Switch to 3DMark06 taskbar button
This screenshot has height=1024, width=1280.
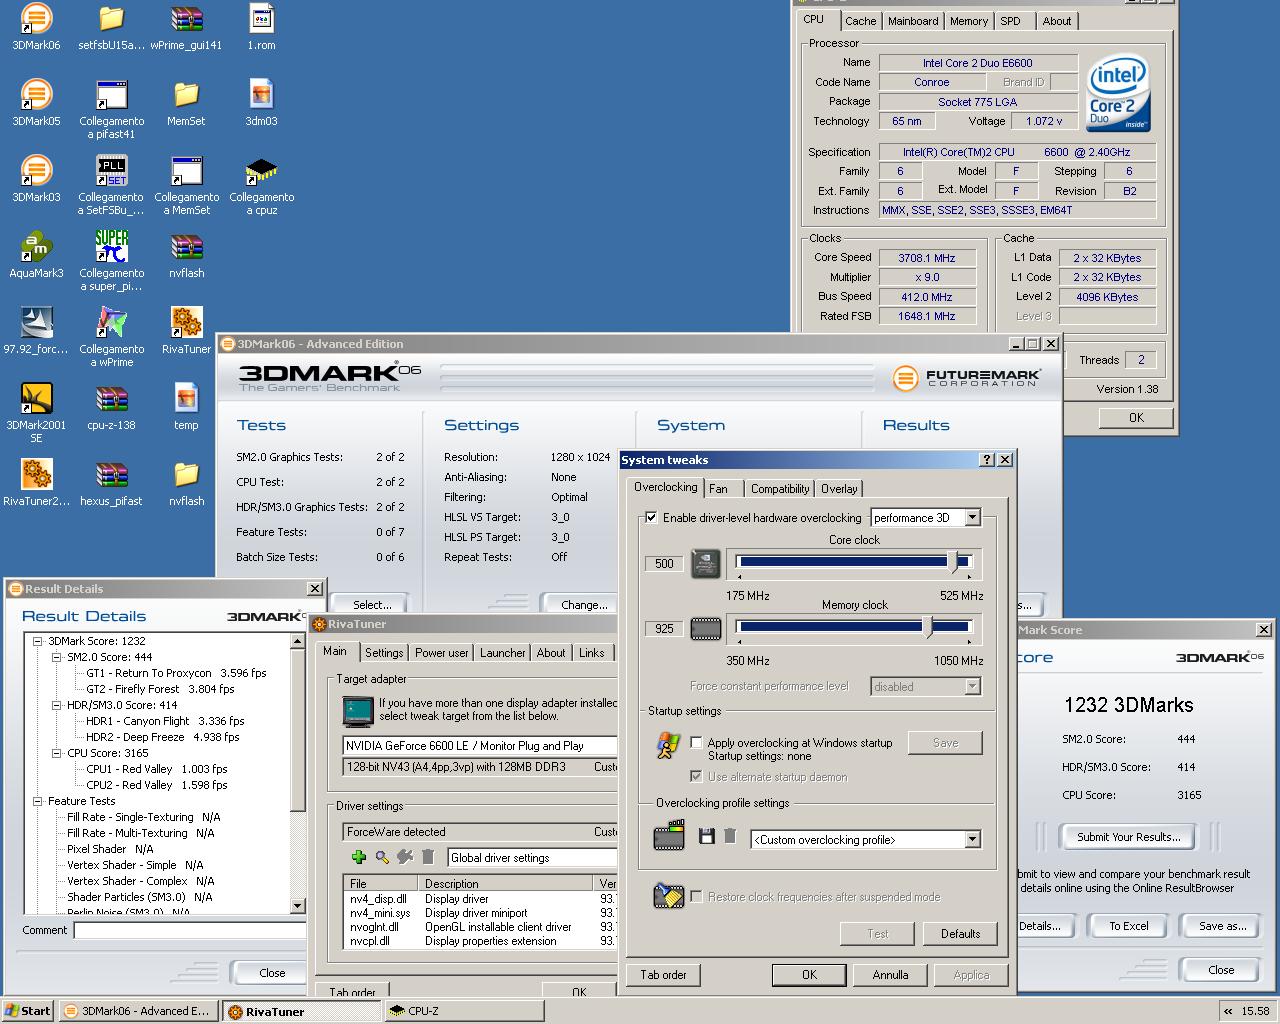(x=137, y=1011)
